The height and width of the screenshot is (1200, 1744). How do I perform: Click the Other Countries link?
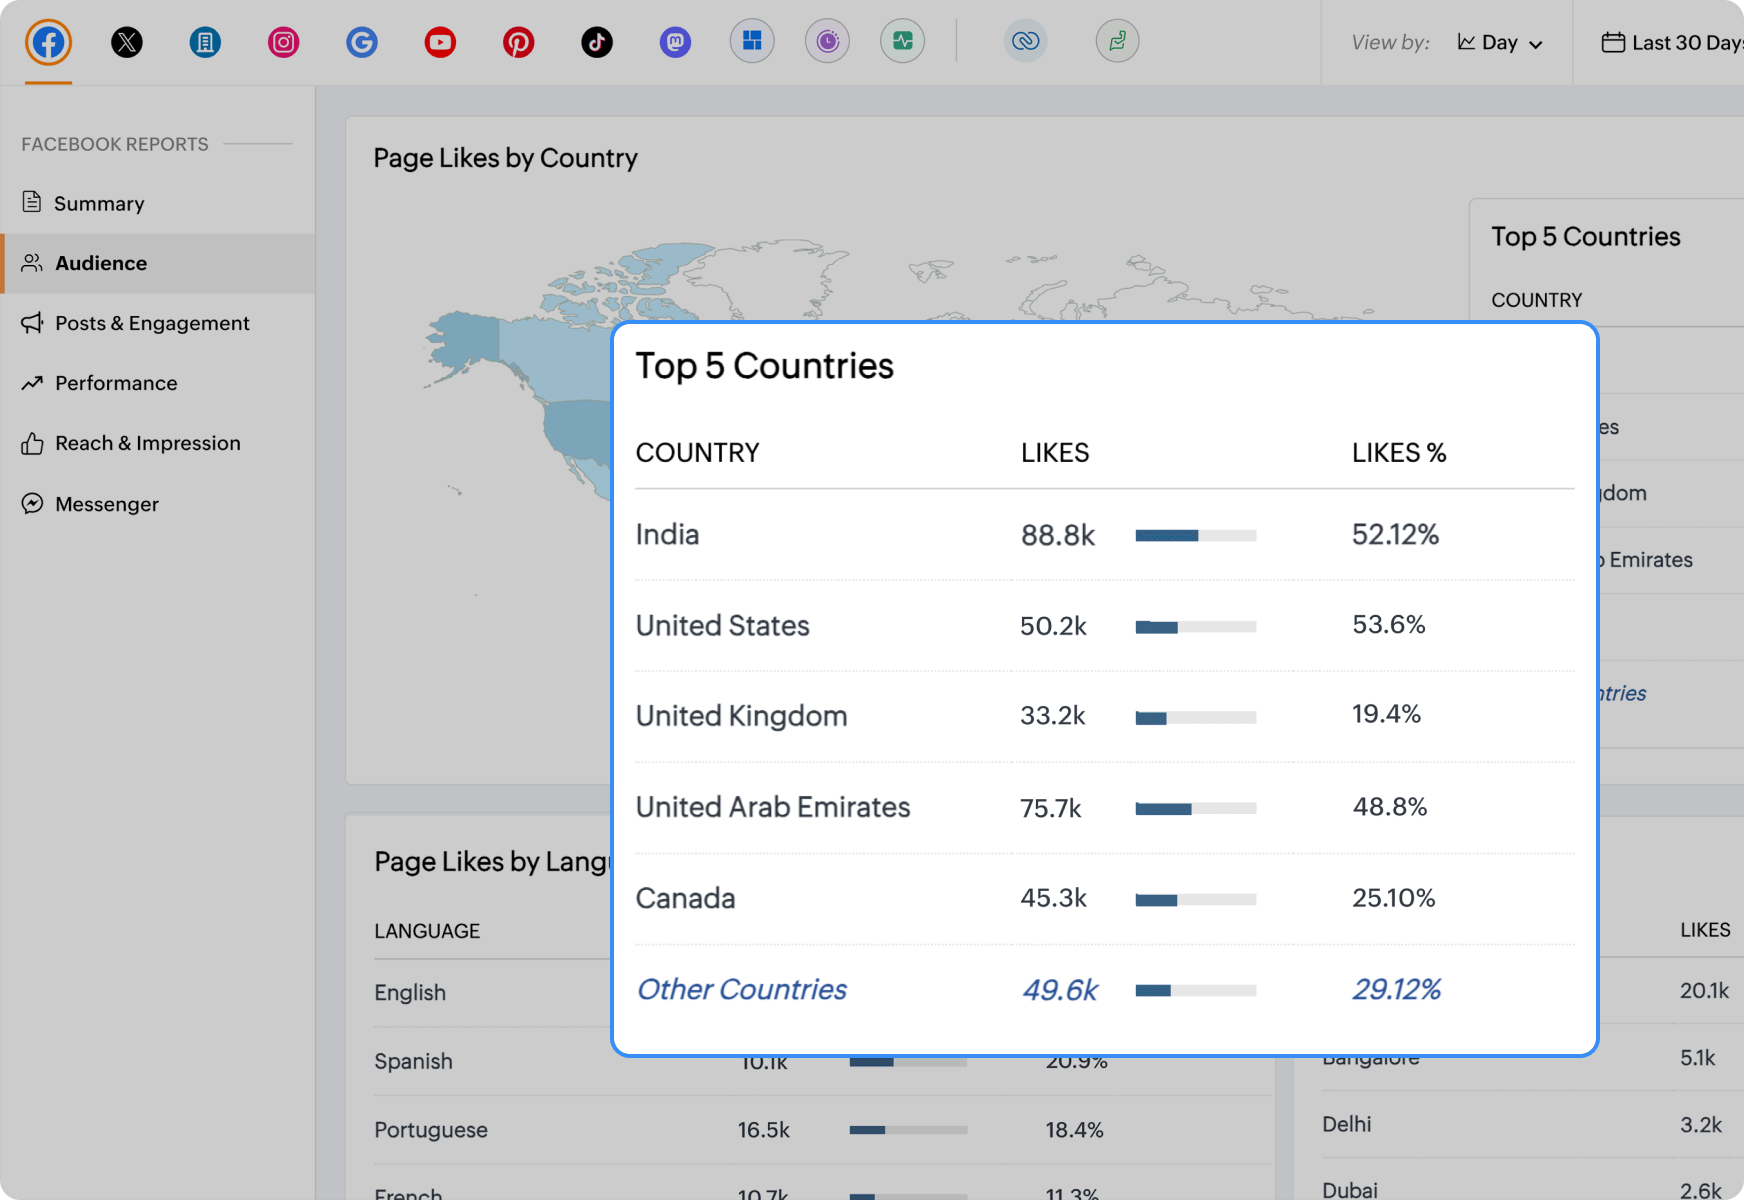[741, 989]
